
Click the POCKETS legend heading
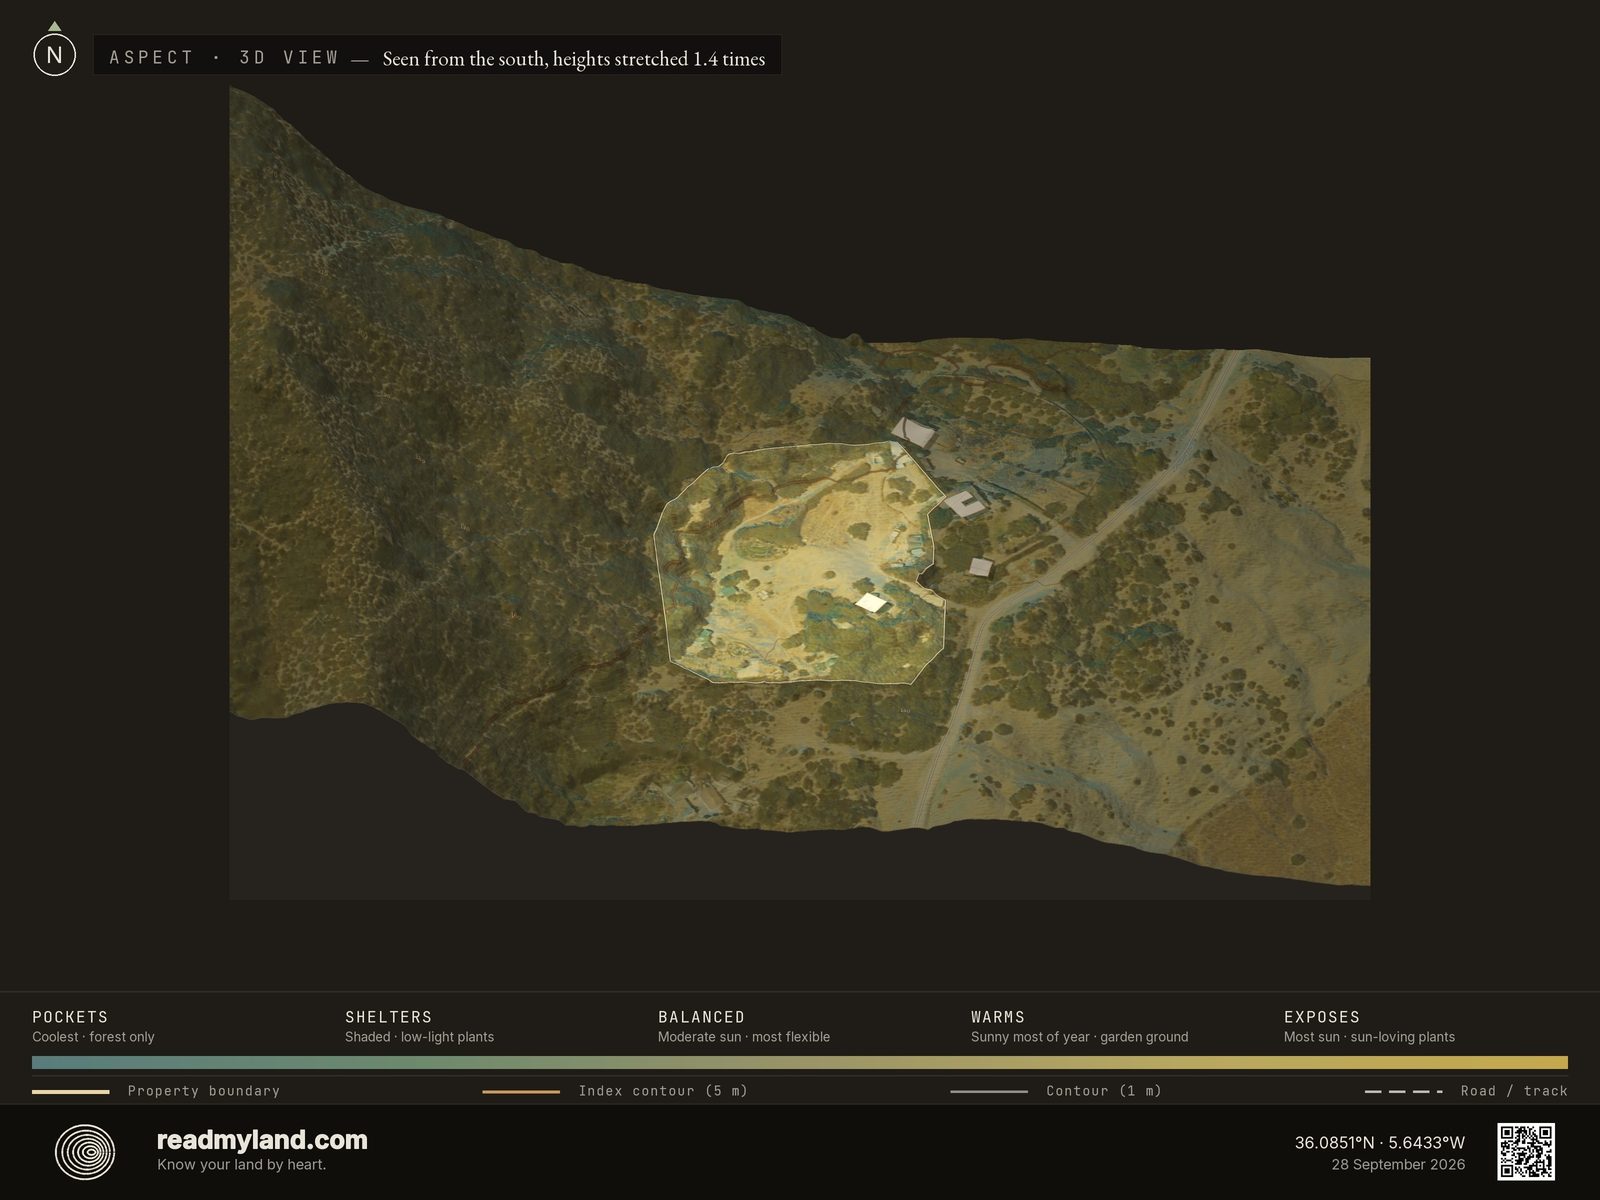point(70,1017)
